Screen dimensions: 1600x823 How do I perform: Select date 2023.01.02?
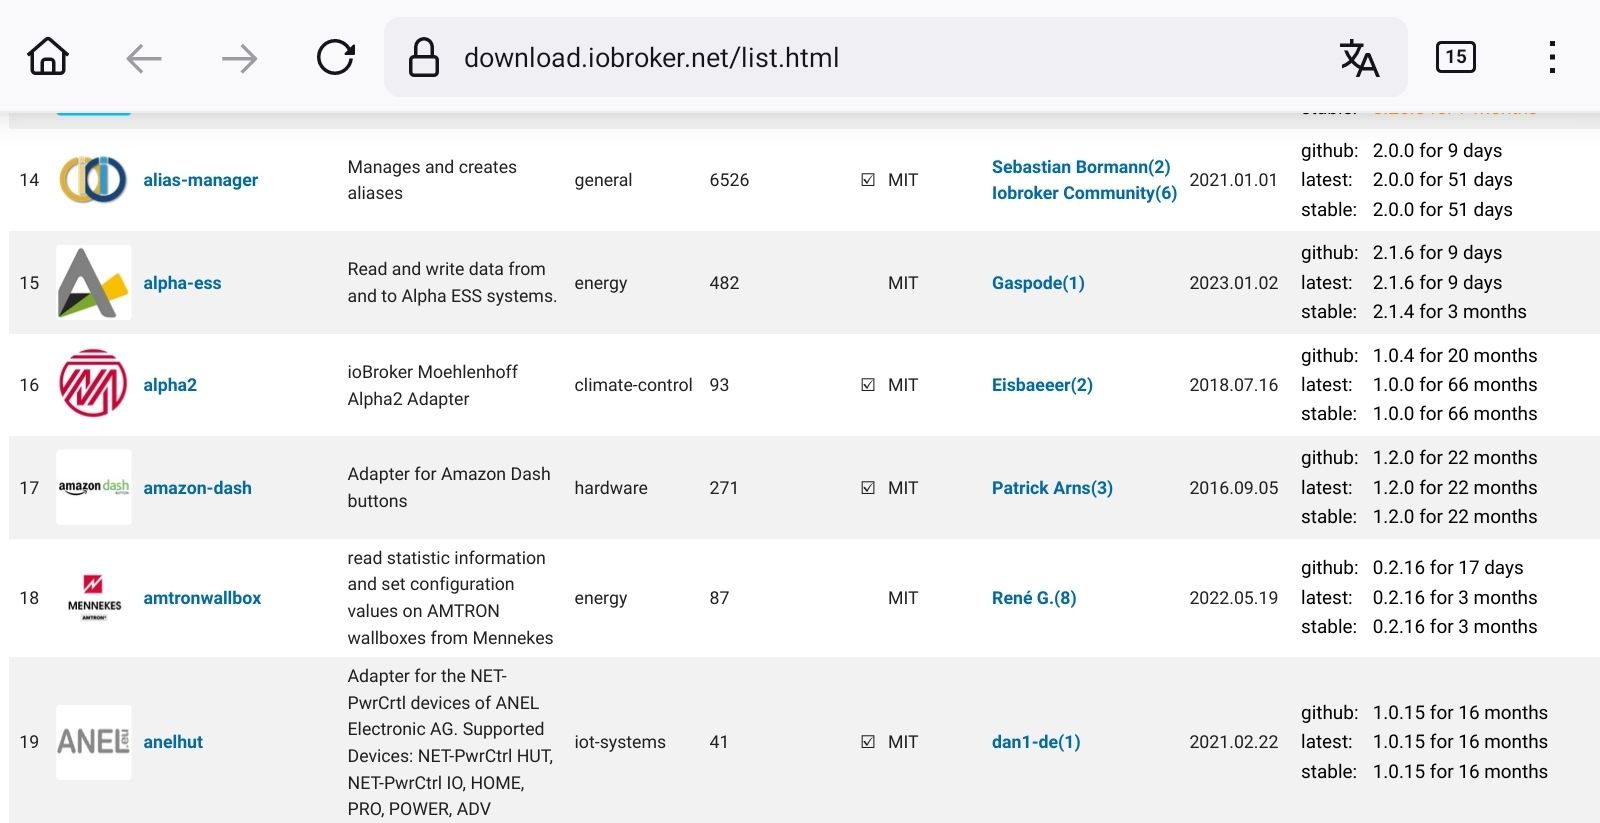(1233, 283)
